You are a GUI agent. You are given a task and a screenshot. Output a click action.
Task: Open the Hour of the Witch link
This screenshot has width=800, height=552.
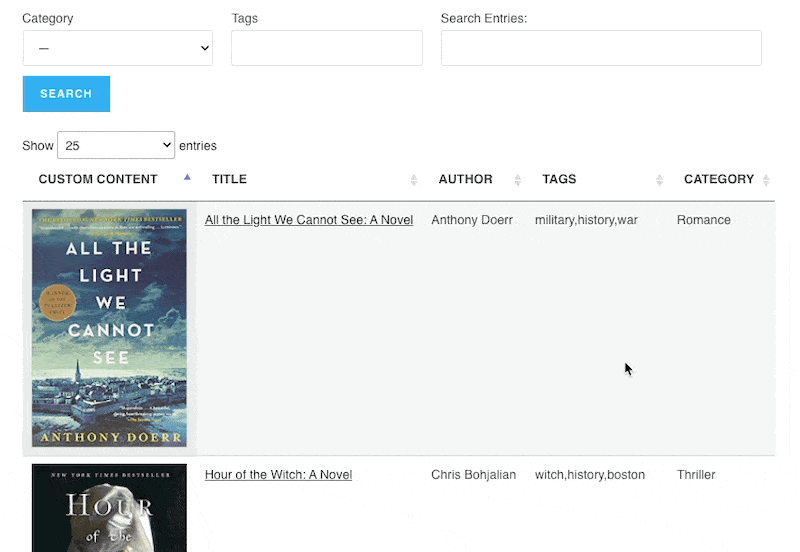(278, 475)
